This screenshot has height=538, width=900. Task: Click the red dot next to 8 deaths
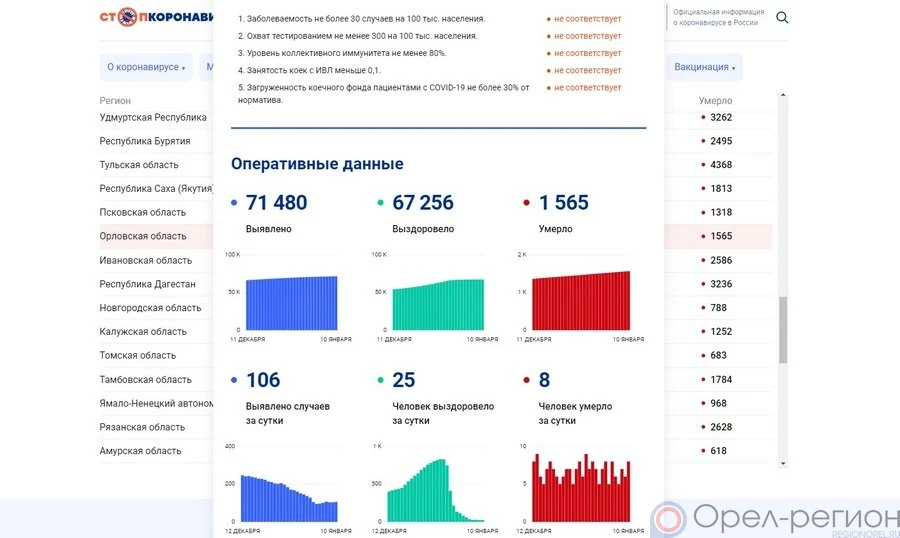click(x=526, y=381)
